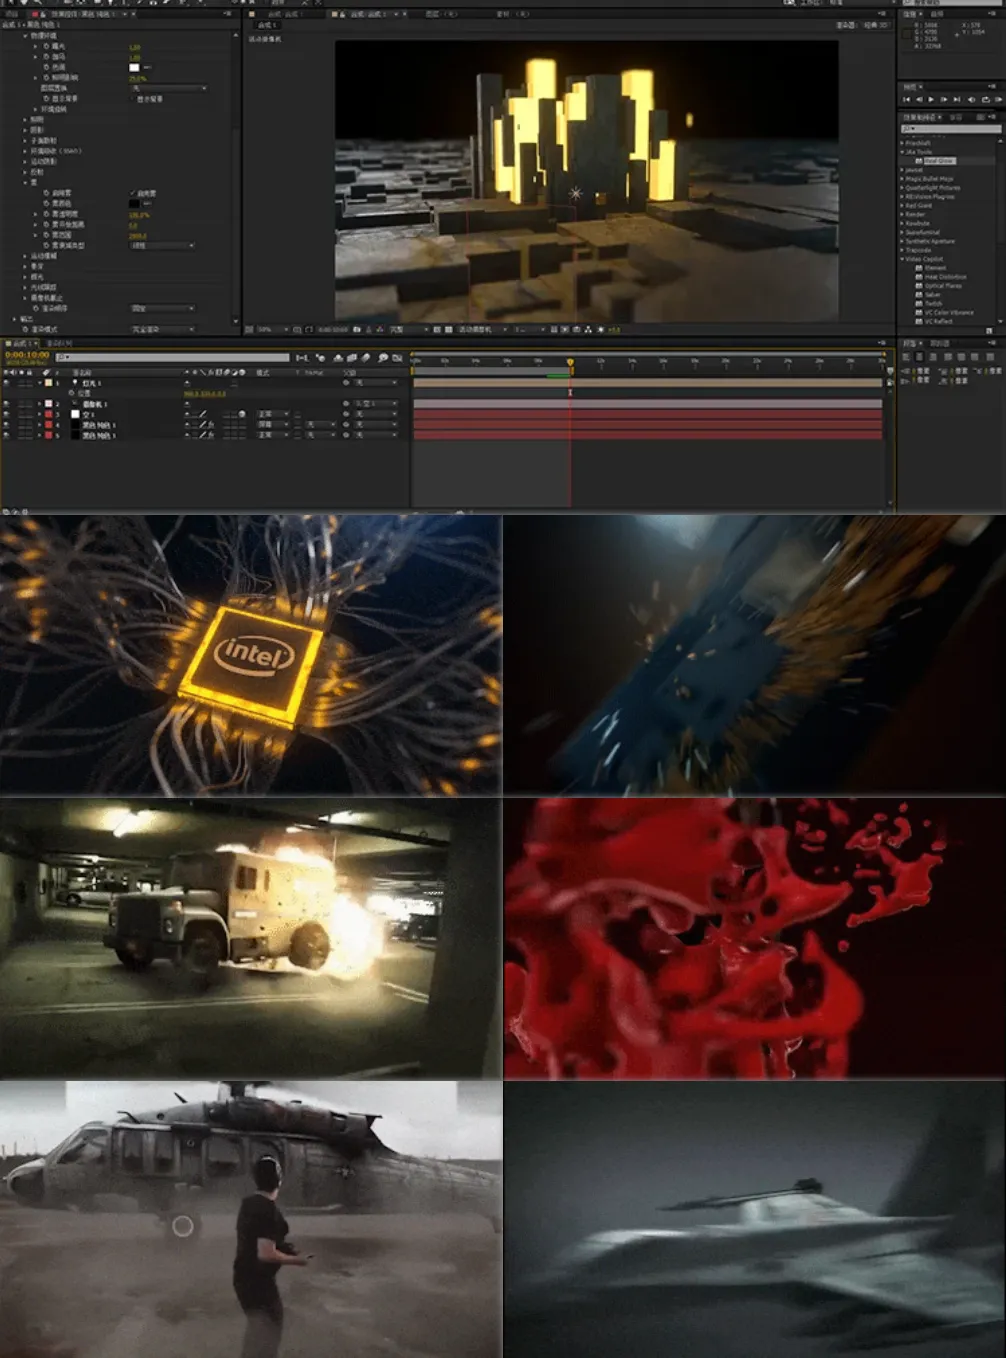Open the graph editor icon in timeline toolbar
Viewport: 1006px width, 1358px height.
[397, 357]
